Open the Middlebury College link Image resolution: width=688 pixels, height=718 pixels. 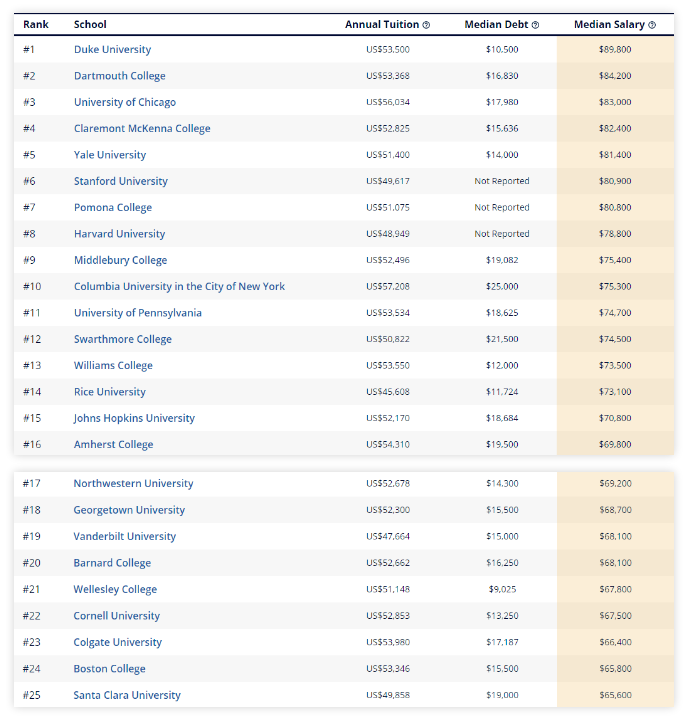[120, 260]
